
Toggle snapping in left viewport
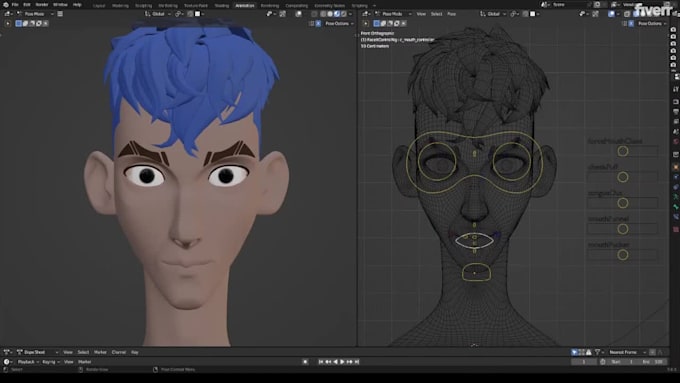(x=190, y=14)
